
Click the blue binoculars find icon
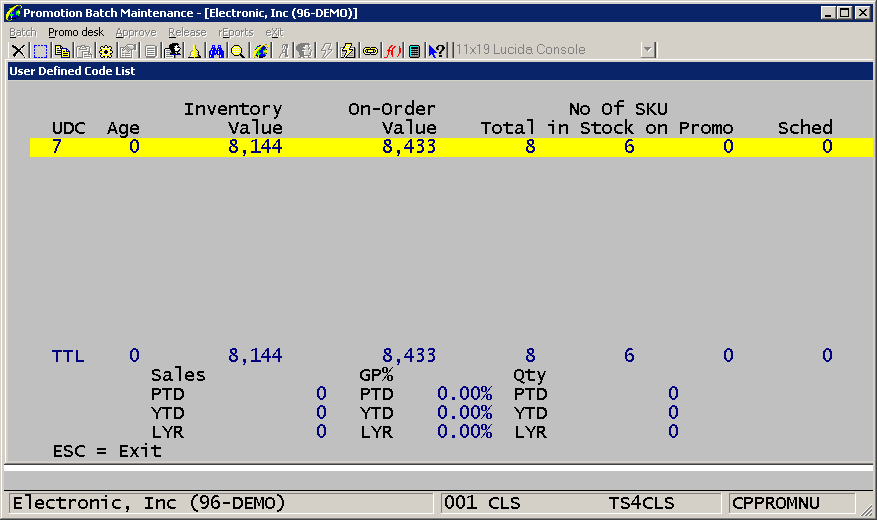coord(216,51)
